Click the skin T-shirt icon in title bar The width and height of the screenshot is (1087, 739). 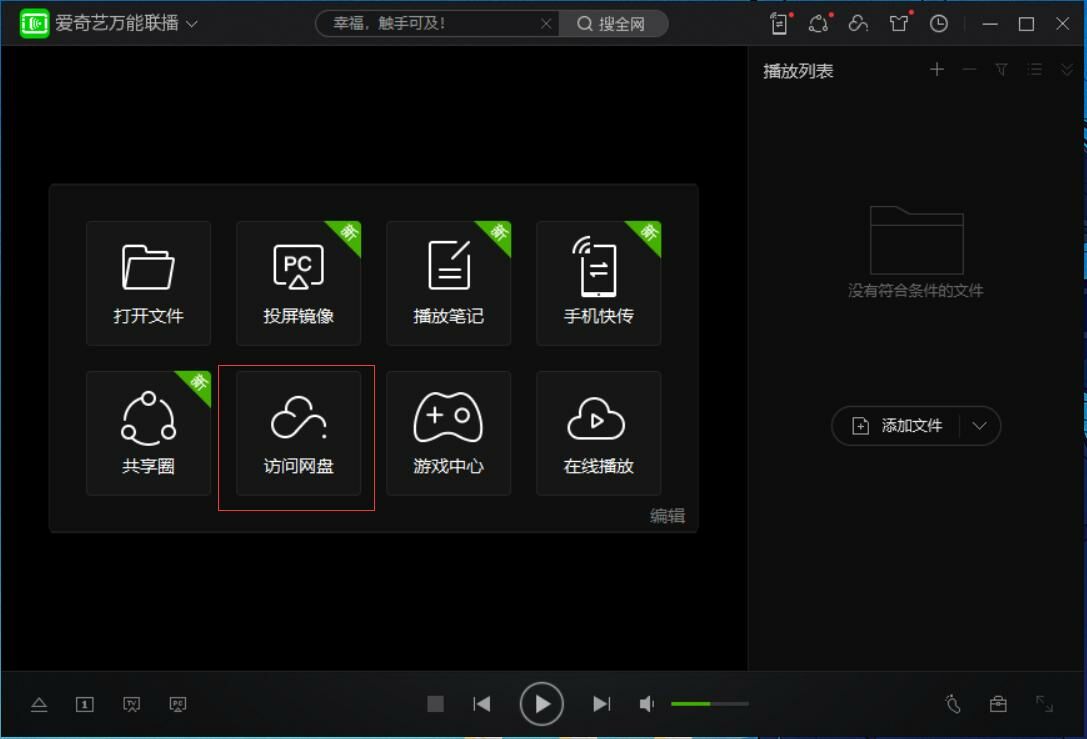tap(899, 24)
